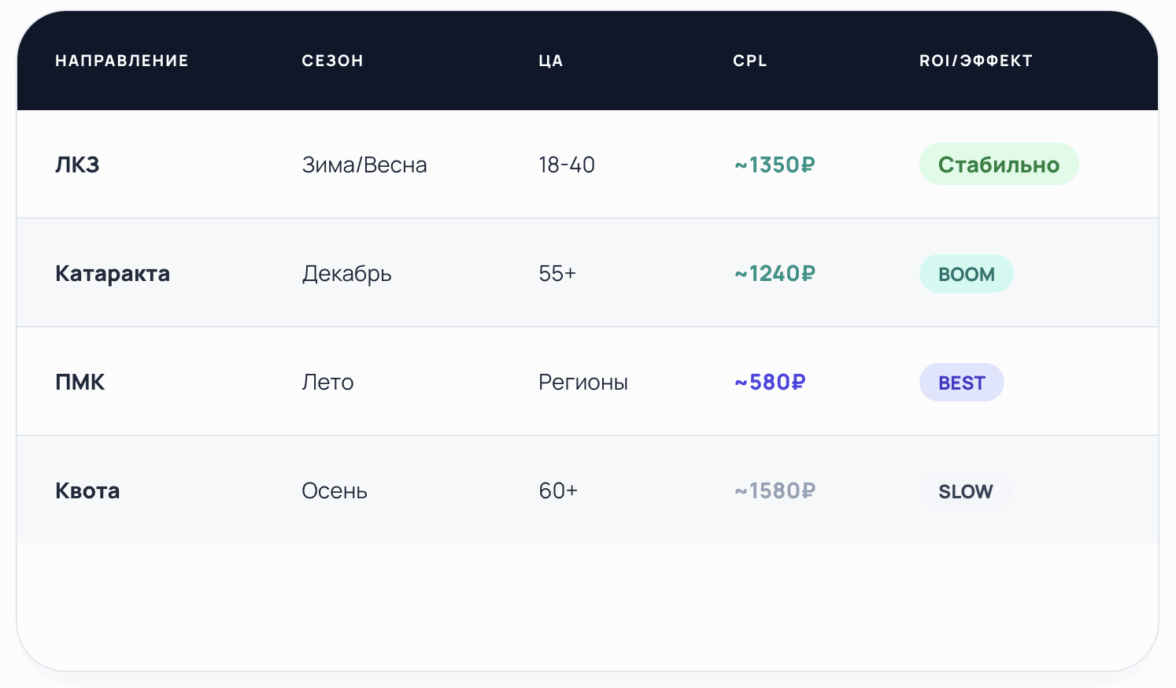Click the SLOW badge in Квота row
The width and height of the screenshot is (1176, 688).
coord(965,492)
